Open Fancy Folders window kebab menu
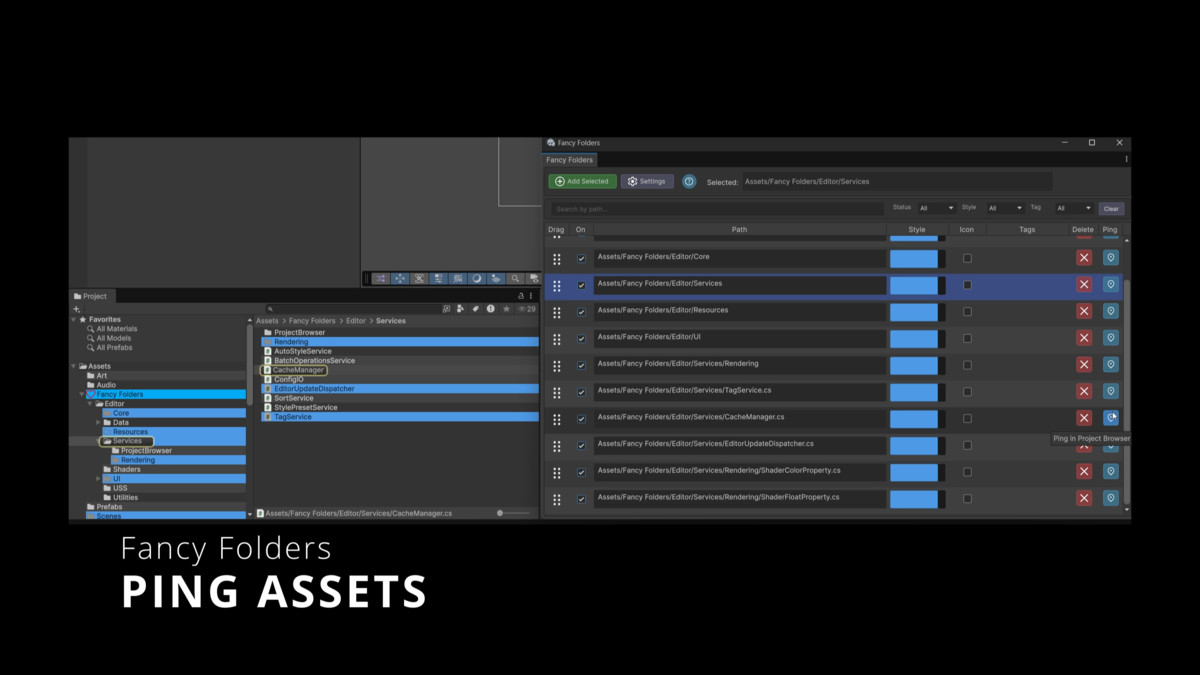Image resolution: width=1200 pixels, height=675 pixels. 1126,160
